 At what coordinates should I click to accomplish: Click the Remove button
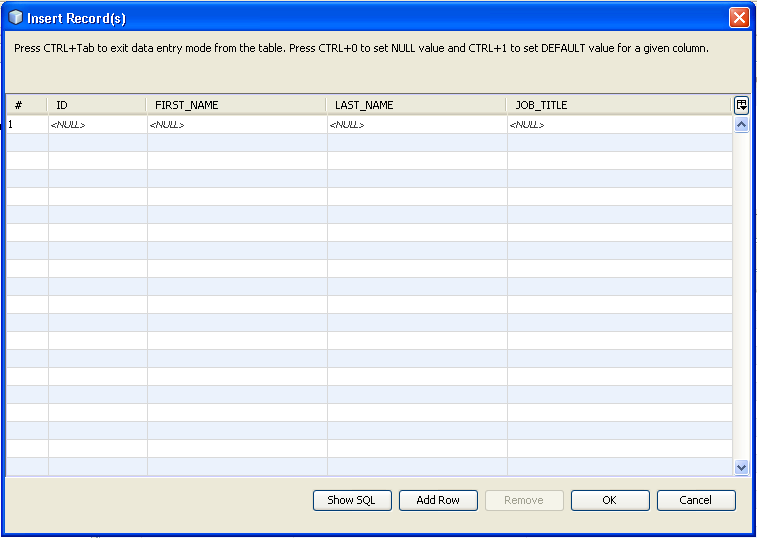(524, 500)
